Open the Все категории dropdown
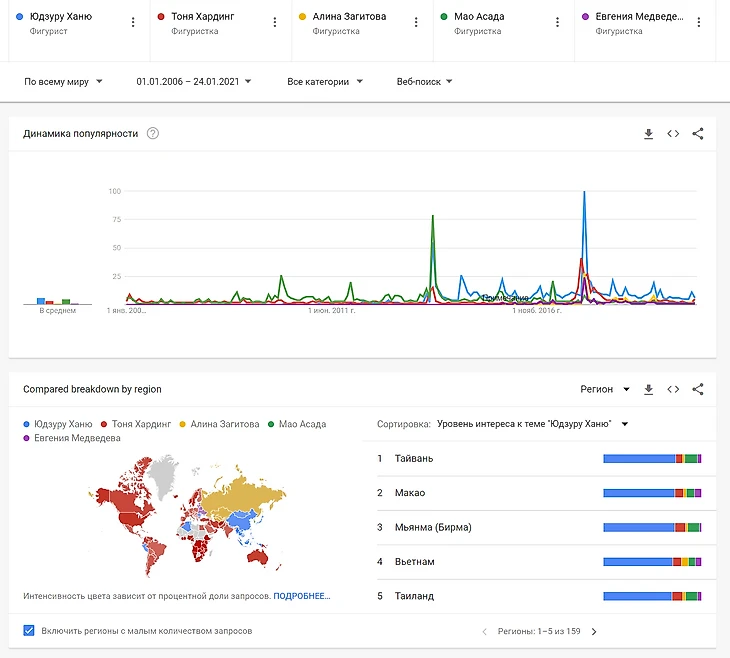The width and height of the screenshot is (730, 658). [324, 82]
